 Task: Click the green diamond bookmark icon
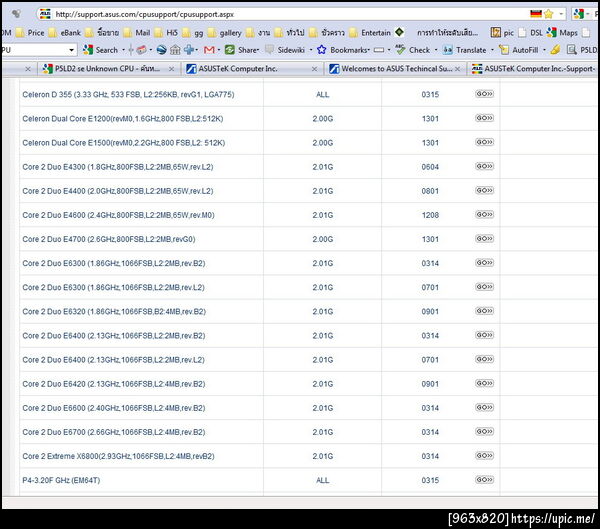(x=399, y=32)
